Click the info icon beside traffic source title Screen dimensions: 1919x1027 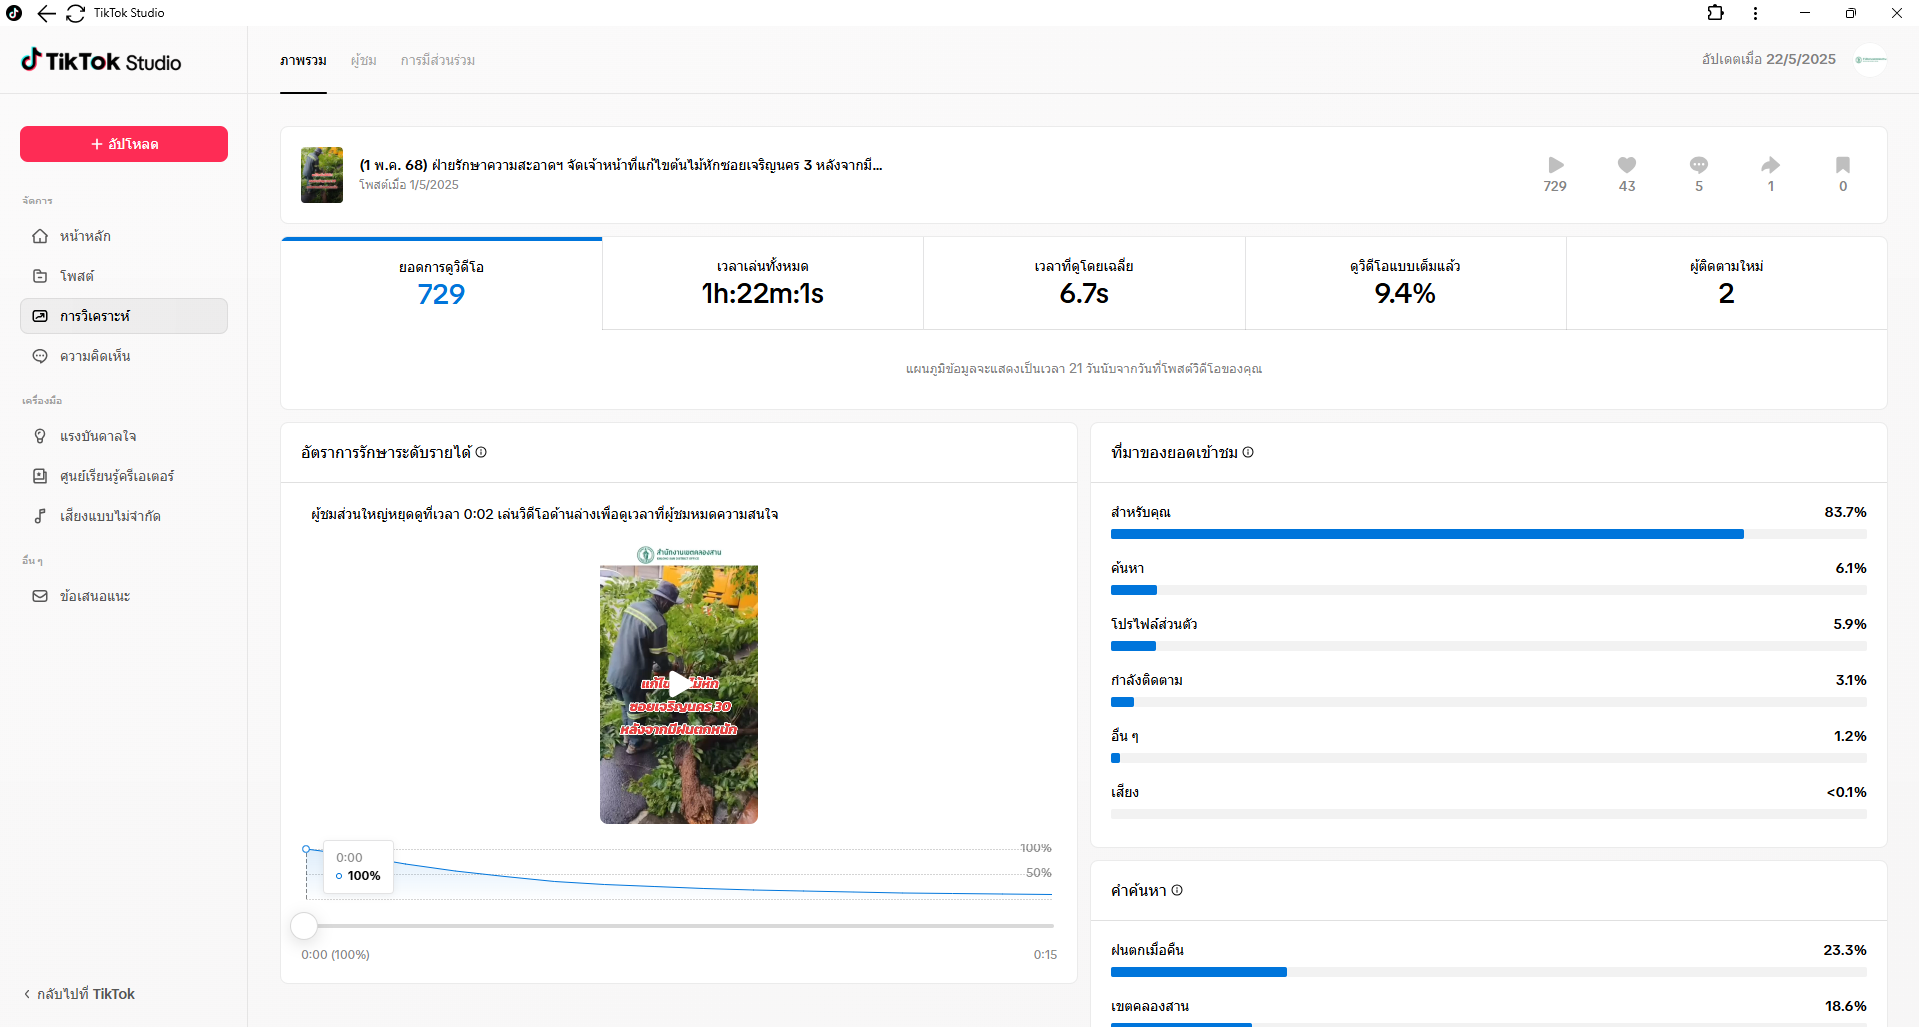[x=1248, y=452]
